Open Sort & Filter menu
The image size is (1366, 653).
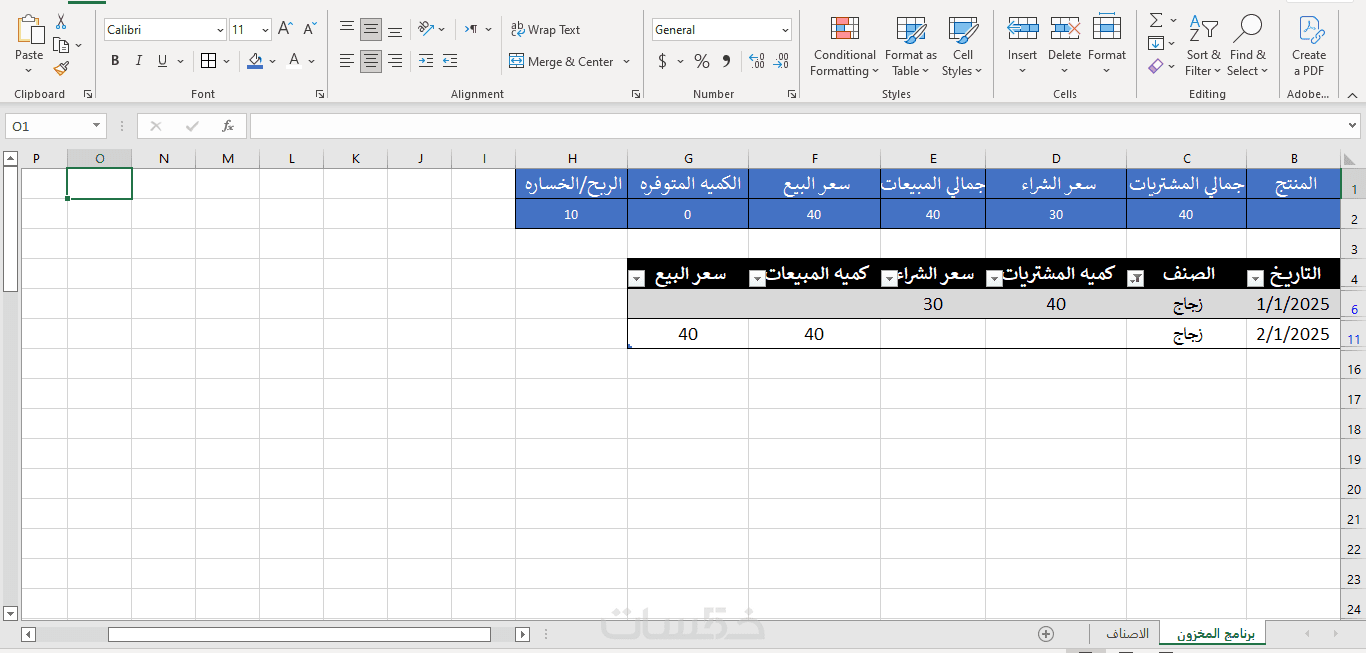(x=1204, y=46)
